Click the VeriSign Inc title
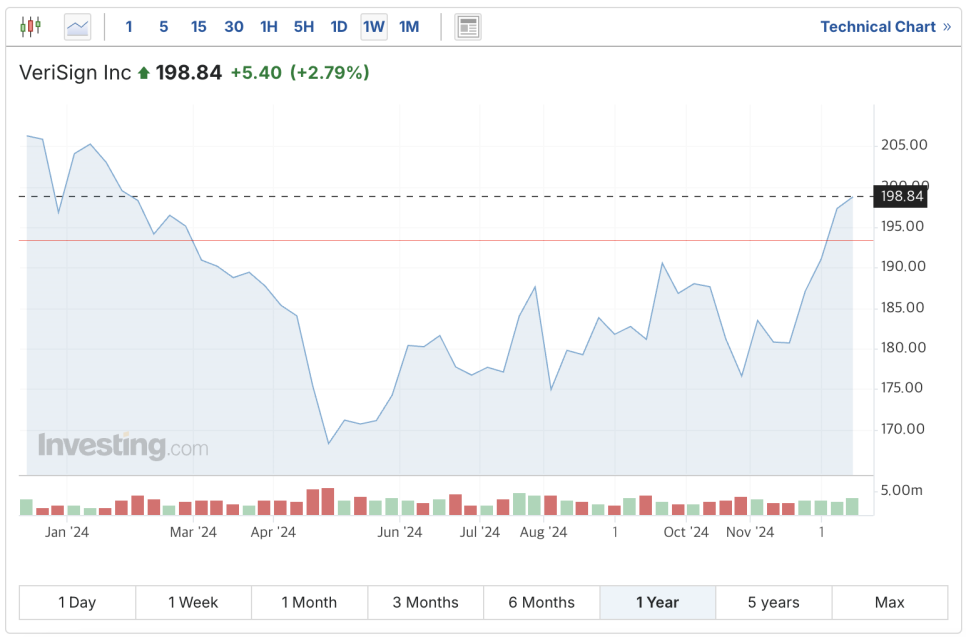 [75, 73]
